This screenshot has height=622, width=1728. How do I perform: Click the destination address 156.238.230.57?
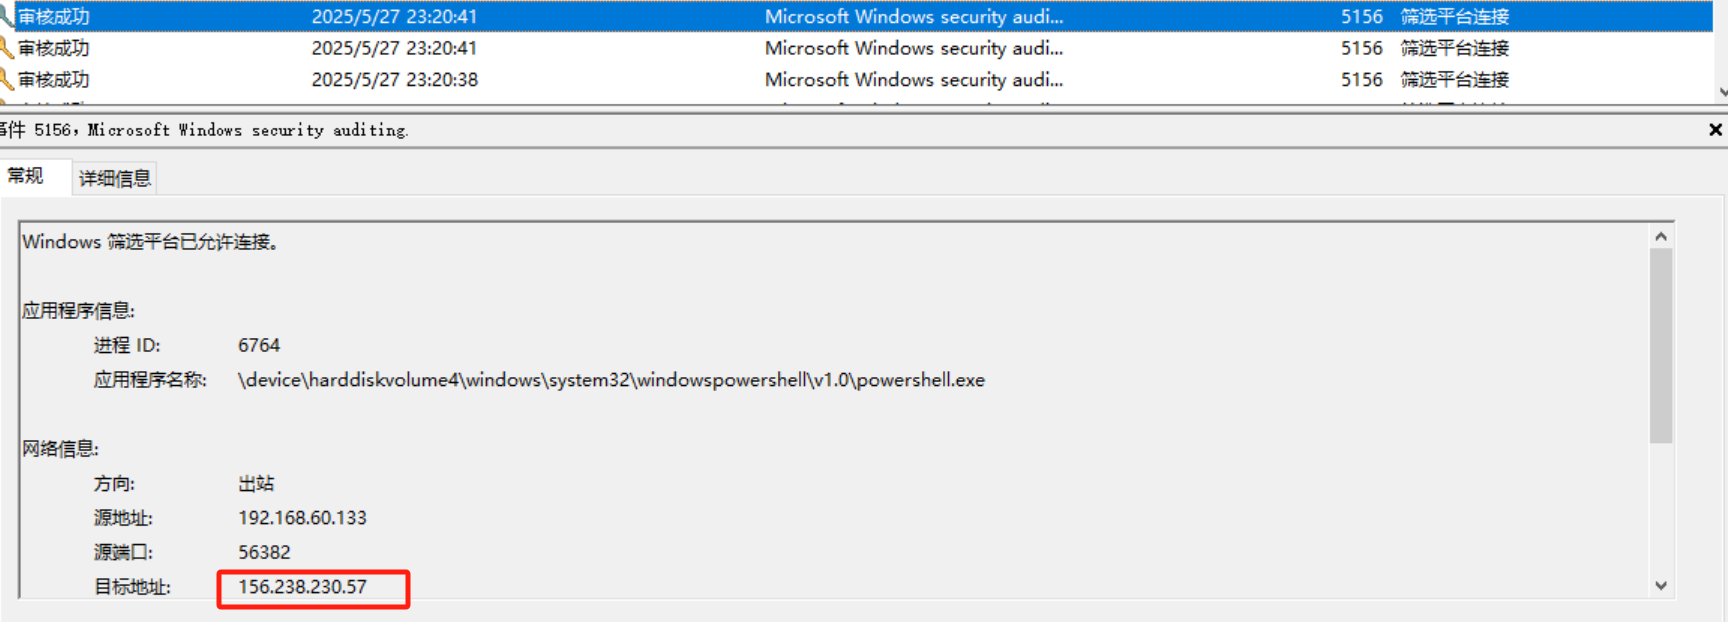tap(303, 587)
